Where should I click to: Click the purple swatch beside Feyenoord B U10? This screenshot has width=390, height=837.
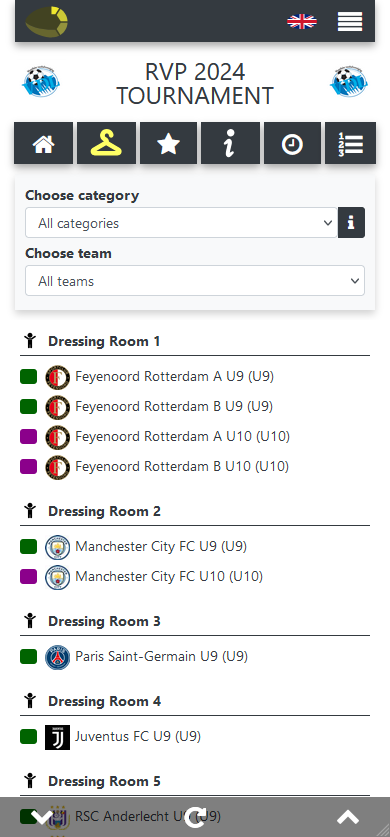click(28, 467)
